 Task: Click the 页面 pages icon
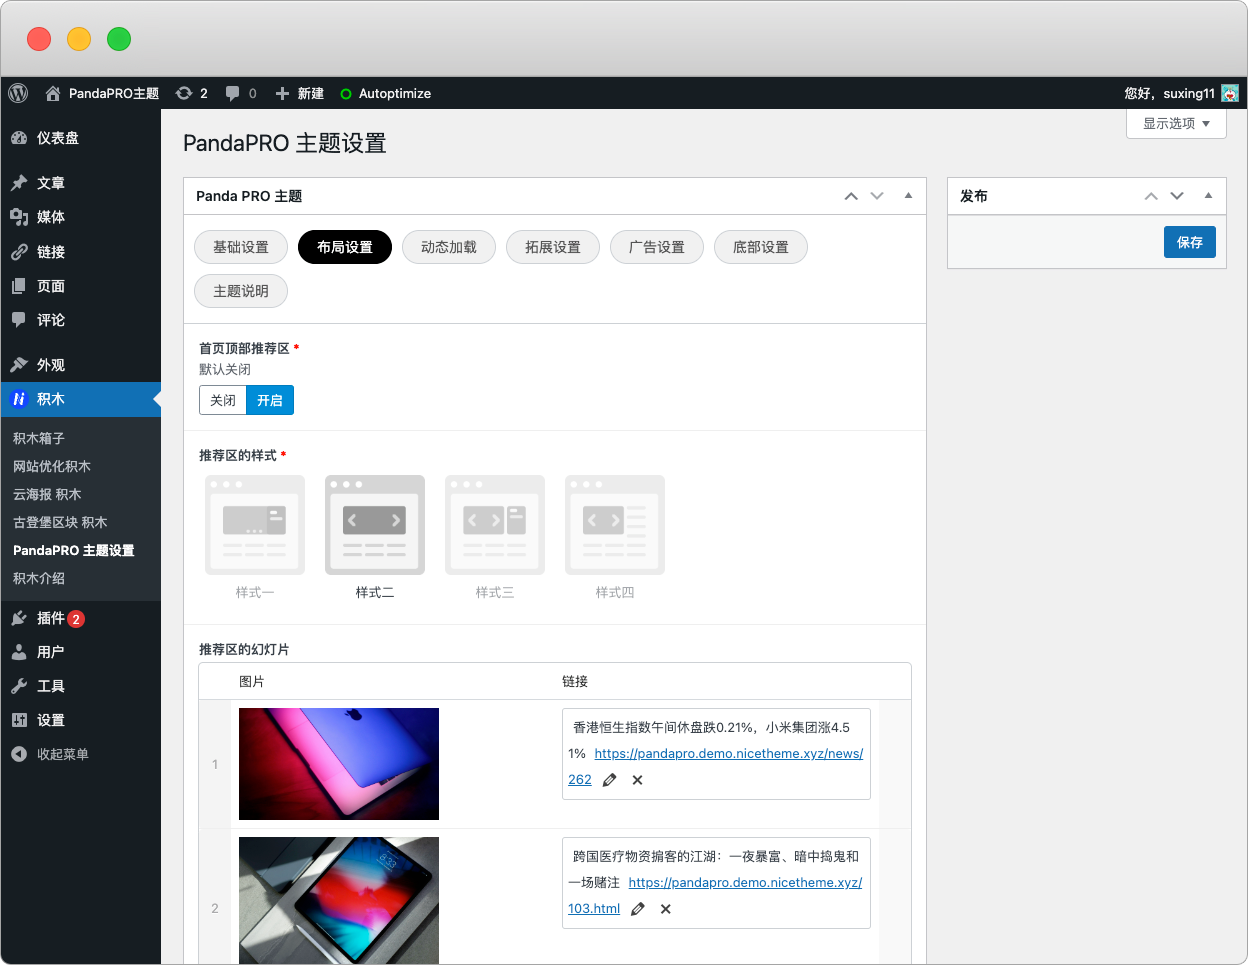(x=19, y=286)
